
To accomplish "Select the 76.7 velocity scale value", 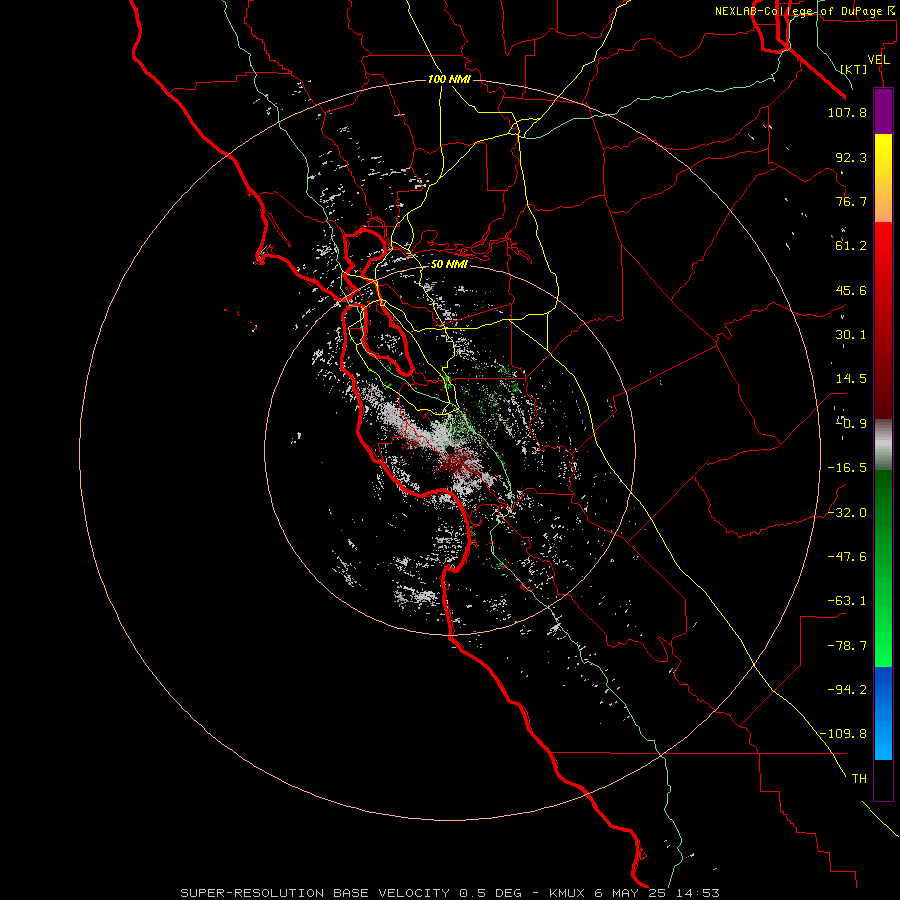I will pyautogui.click(x=851, y=201).
